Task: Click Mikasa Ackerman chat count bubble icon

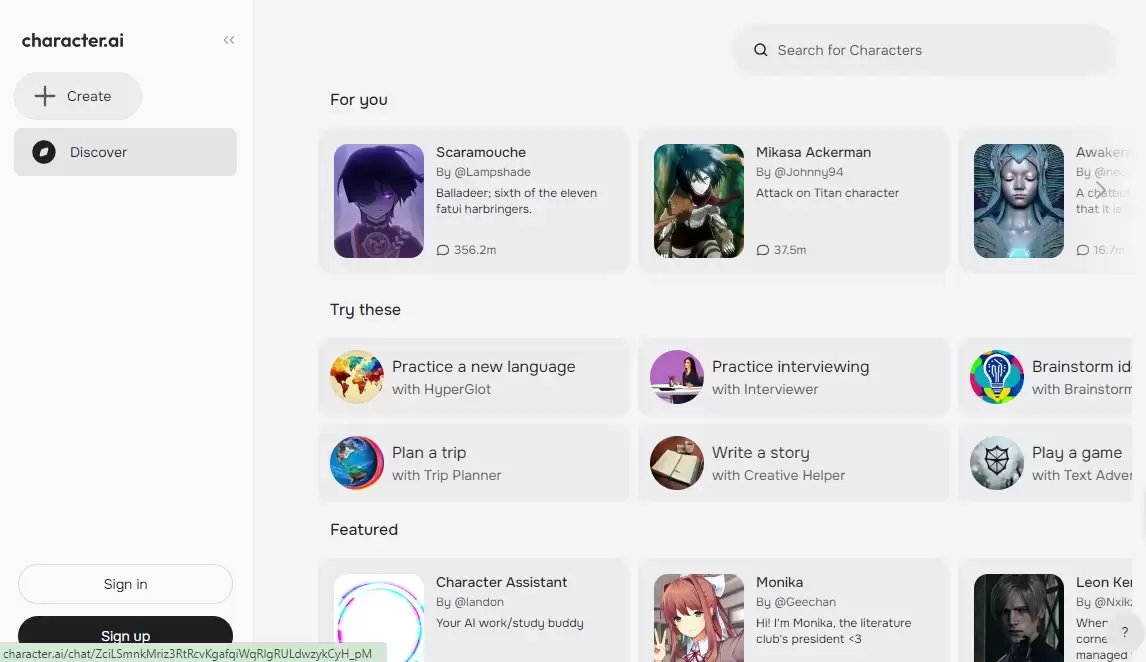Action: (763, 250)
